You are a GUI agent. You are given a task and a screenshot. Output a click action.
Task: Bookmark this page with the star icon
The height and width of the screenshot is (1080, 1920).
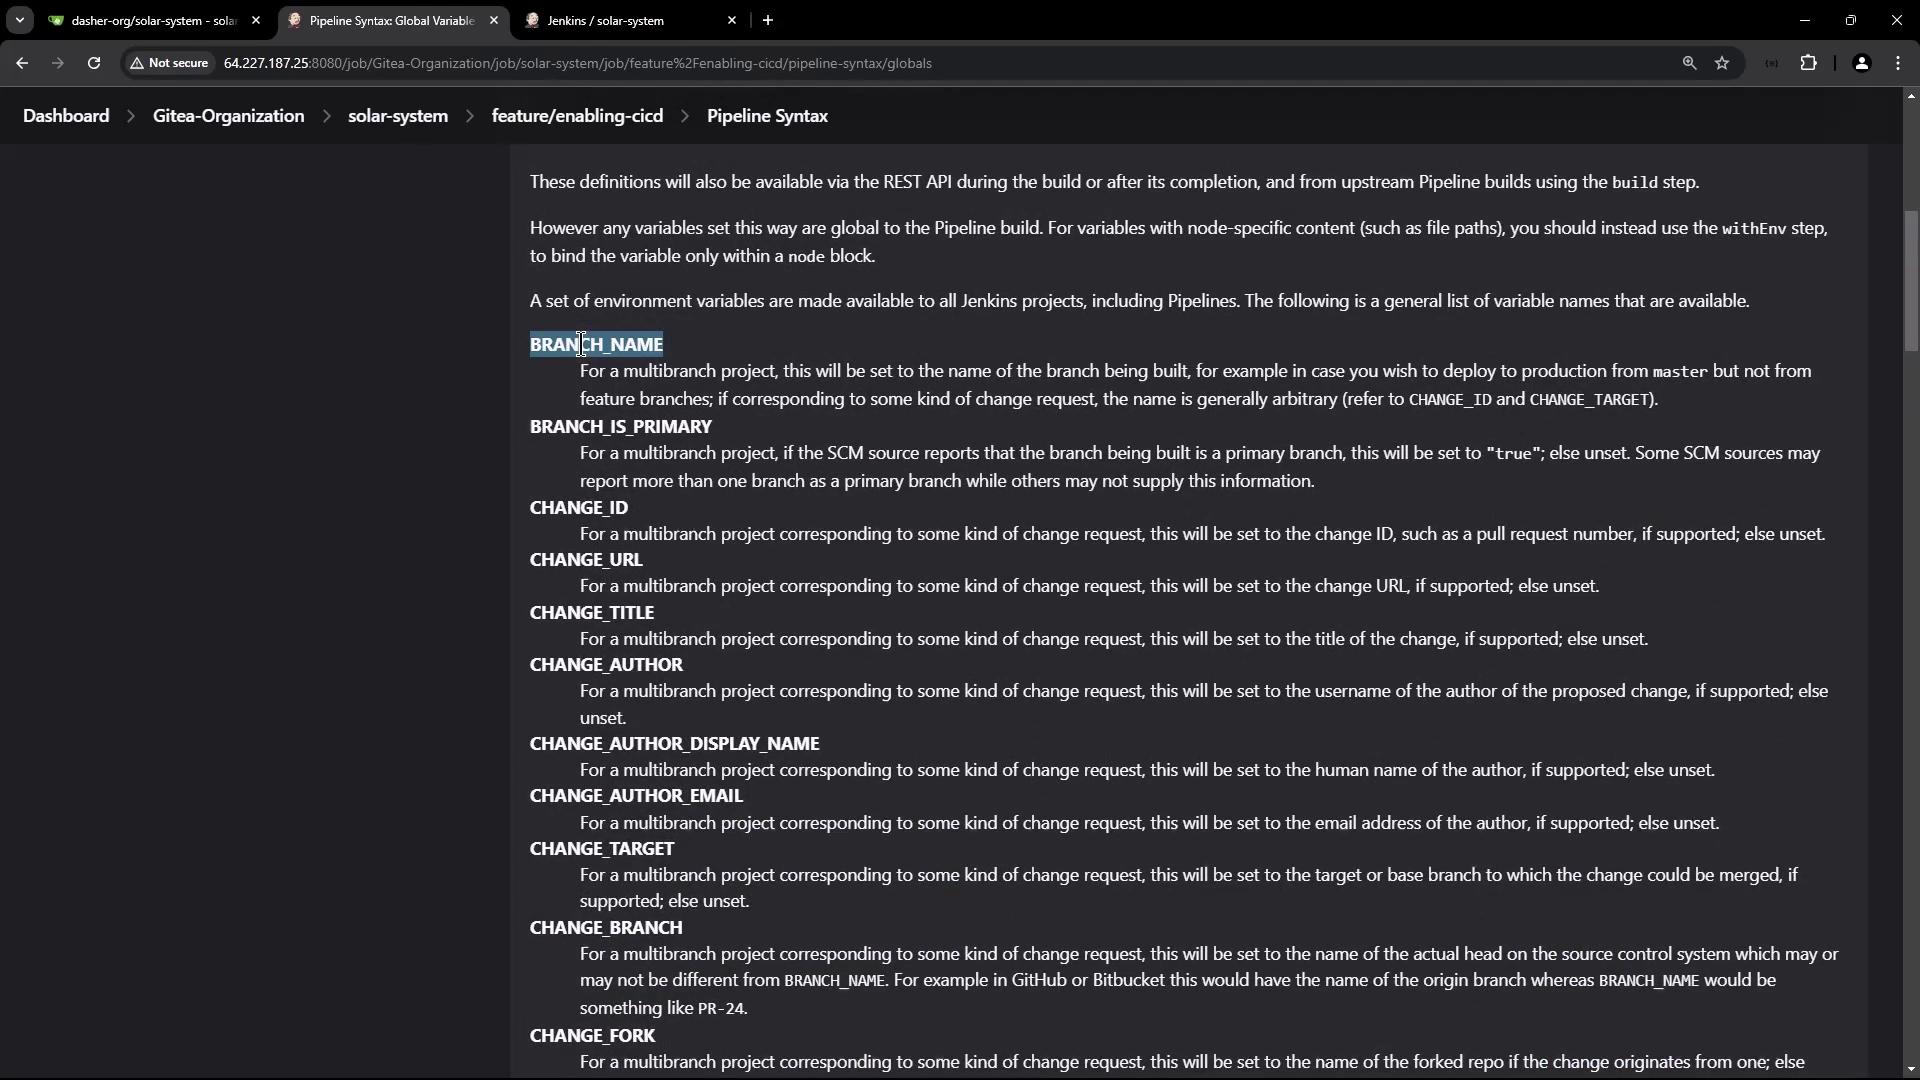tap(1722, 63)
